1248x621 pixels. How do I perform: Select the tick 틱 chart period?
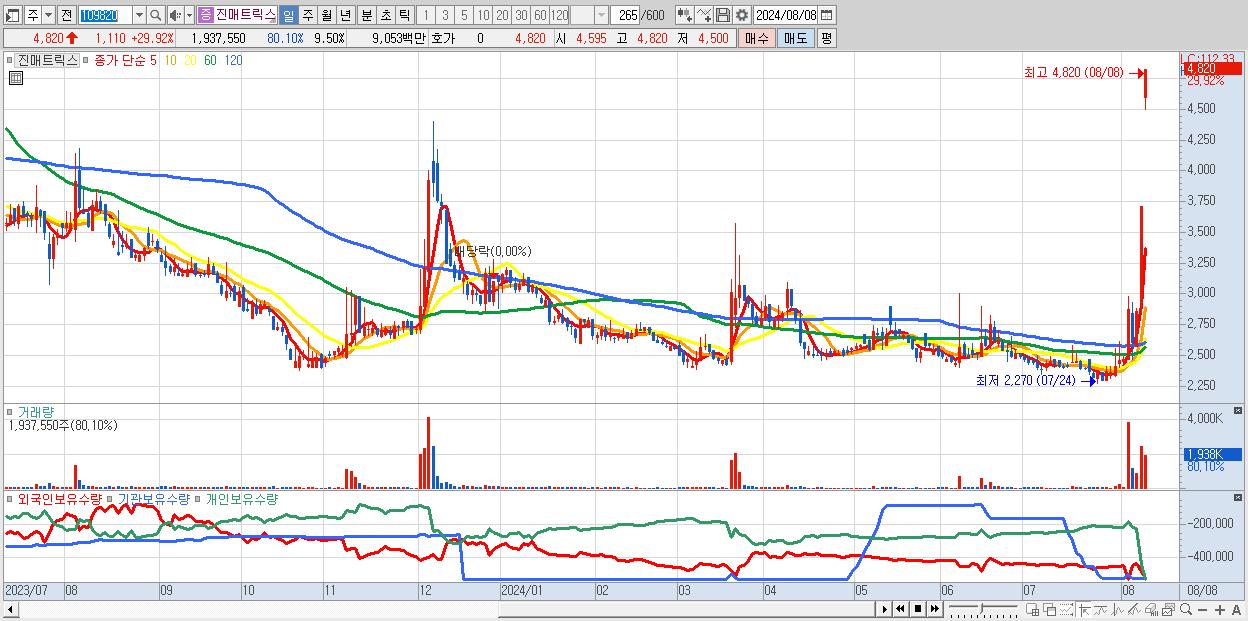[404, 15]
